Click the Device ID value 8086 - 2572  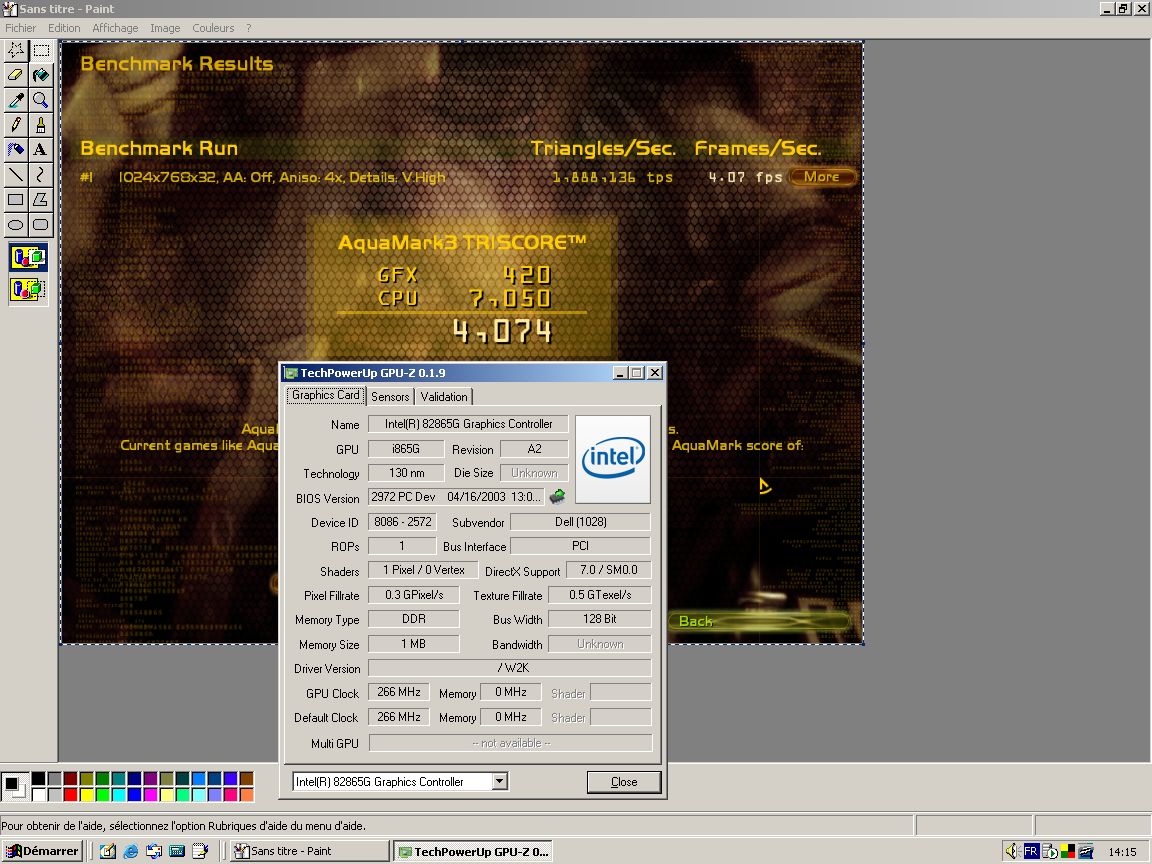click(x=402, y=522)
